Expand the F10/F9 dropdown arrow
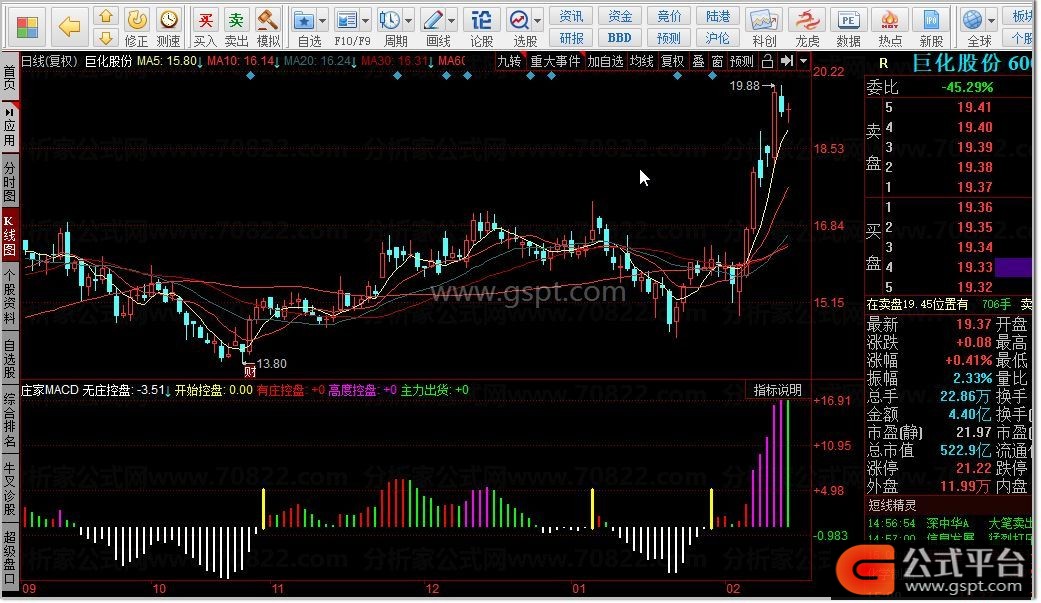 point(366,21)
